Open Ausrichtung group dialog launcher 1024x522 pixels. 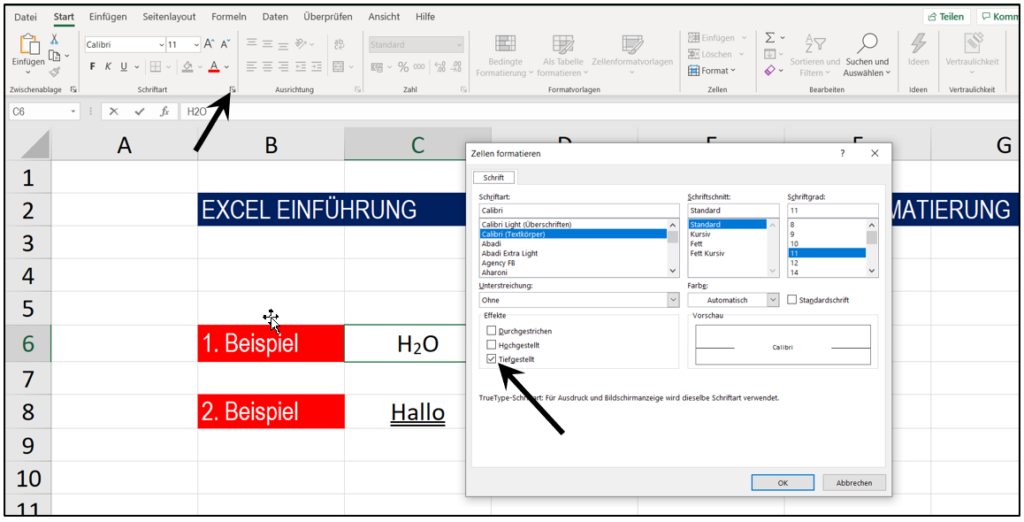[x=357, y=90]
